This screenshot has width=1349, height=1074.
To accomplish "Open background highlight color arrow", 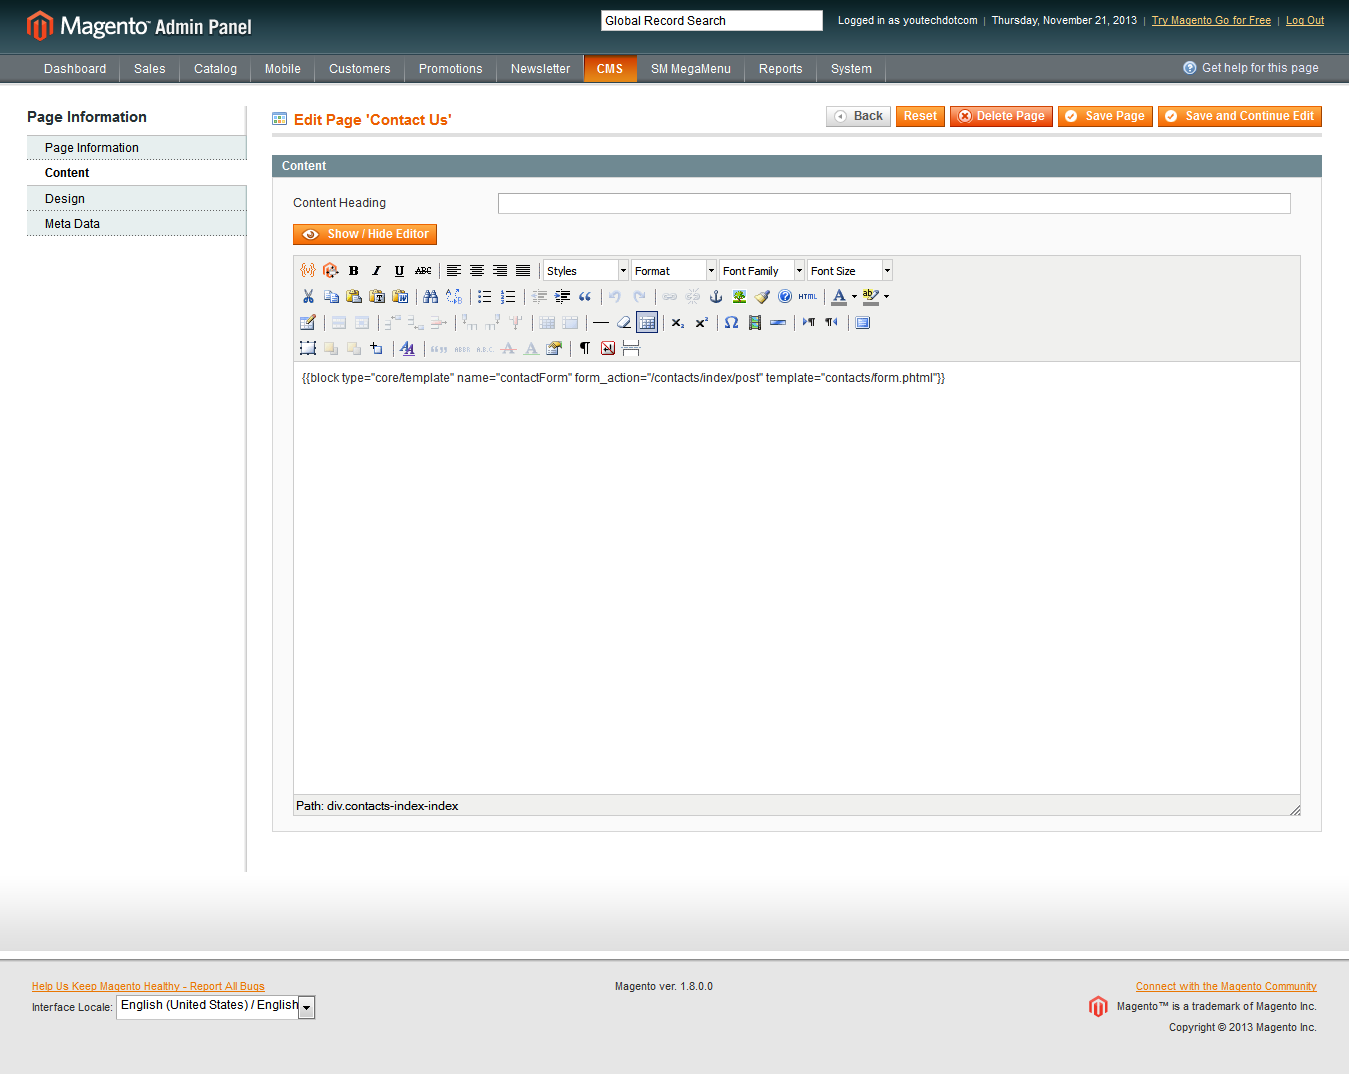I will pyautogui.click(x=886, y=296).
